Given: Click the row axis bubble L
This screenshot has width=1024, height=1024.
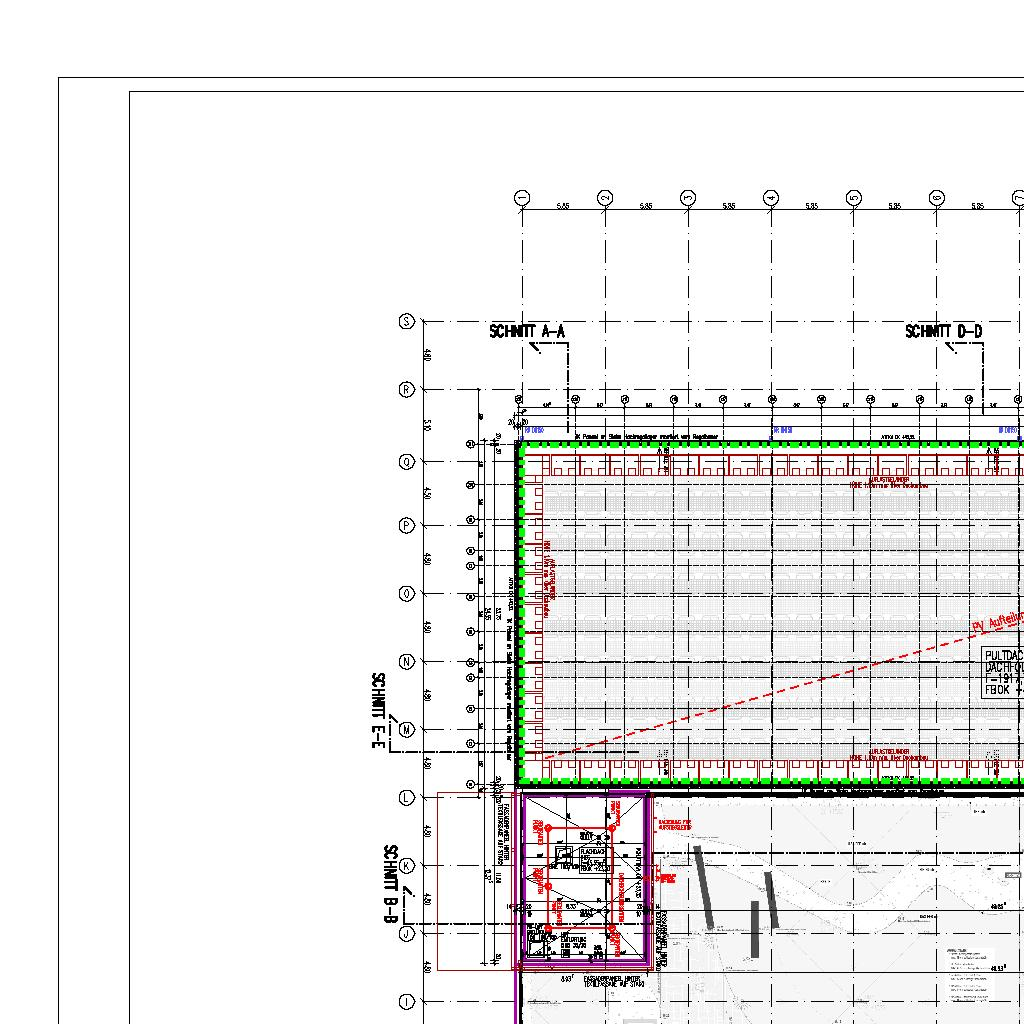Looking at the screenshot, I should click(x=407, y=798).
